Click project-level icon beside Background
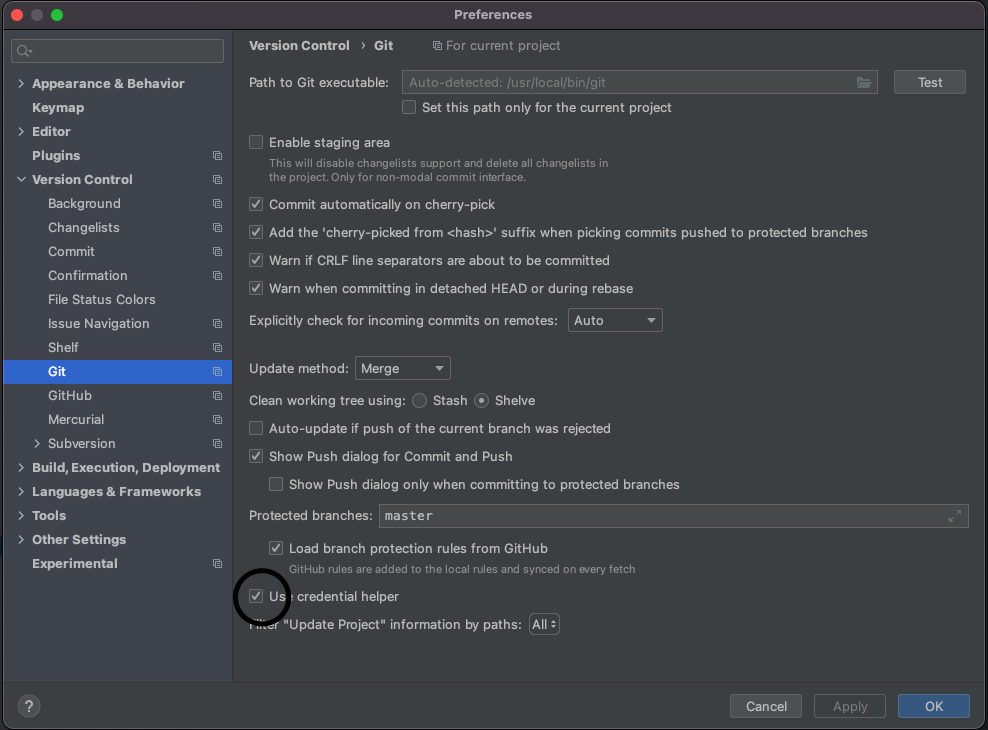Image resolution: width=988 pixels, height=730 pixels. 217,203
